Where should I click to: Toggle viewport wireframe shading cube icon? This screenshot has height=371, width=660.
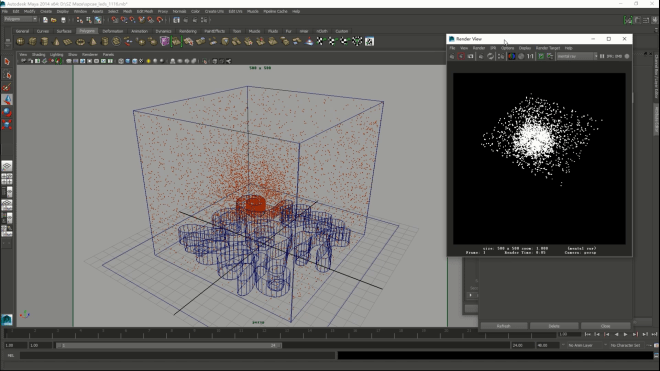[x=121, y=61]
